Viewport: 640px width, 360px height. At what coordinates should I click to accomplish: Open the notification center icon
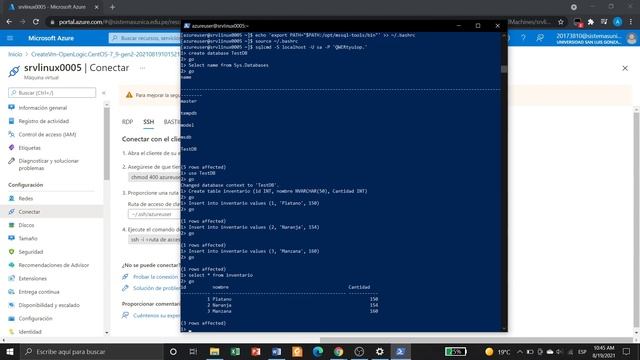627,351
